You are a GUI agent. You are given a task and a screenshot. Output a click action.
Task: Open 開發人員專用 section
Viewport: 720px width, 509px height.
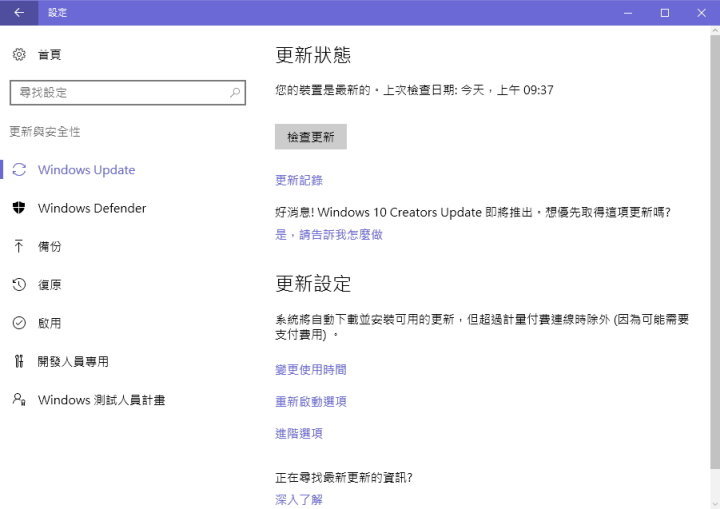pos(73,362)
